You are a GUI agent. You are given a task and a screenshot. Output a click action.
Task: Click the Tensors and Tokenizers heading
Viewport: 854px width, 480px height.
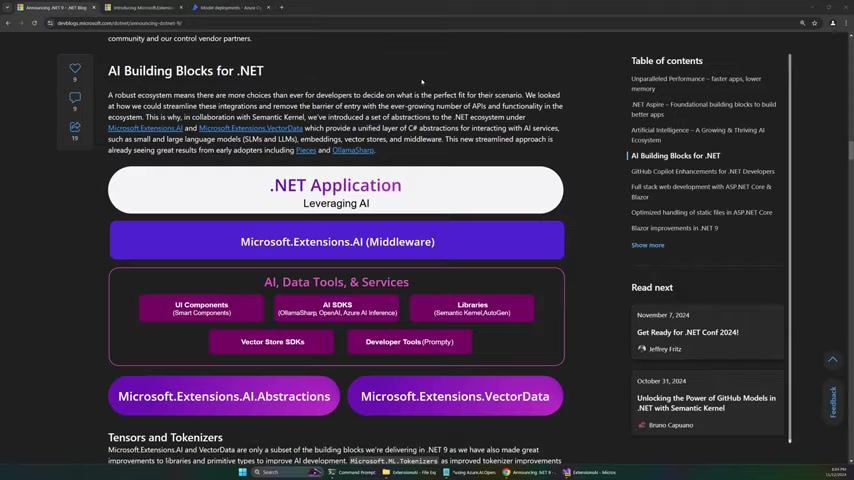[165, 438]
